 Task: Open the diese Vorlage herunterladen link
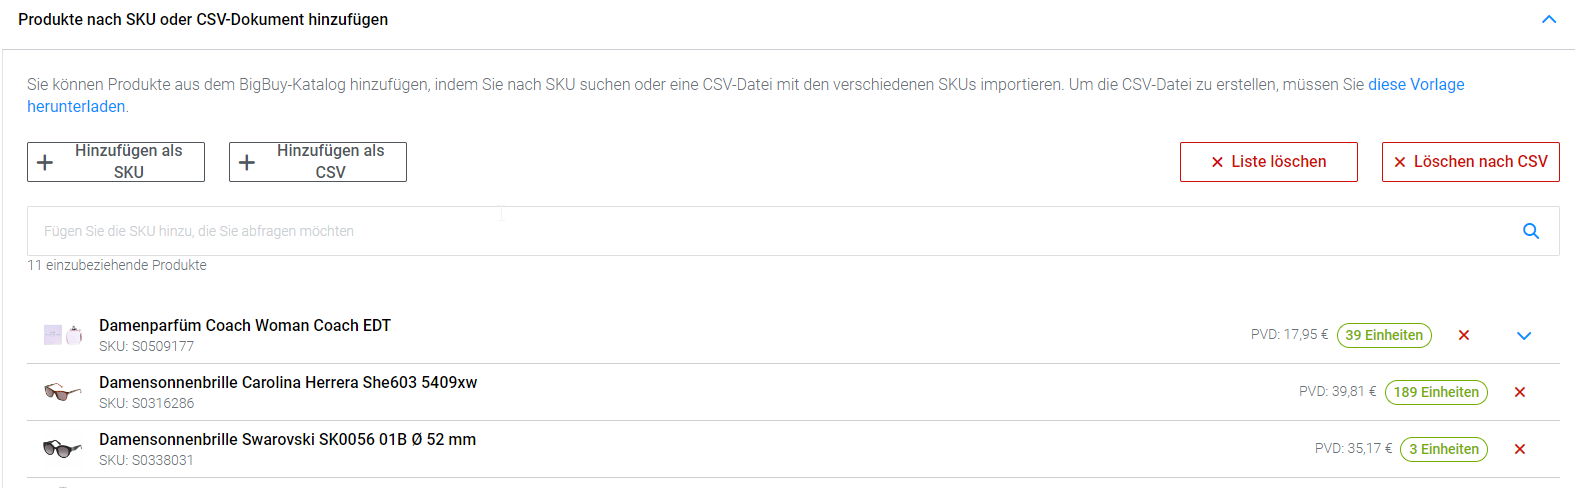[1415, 85]
